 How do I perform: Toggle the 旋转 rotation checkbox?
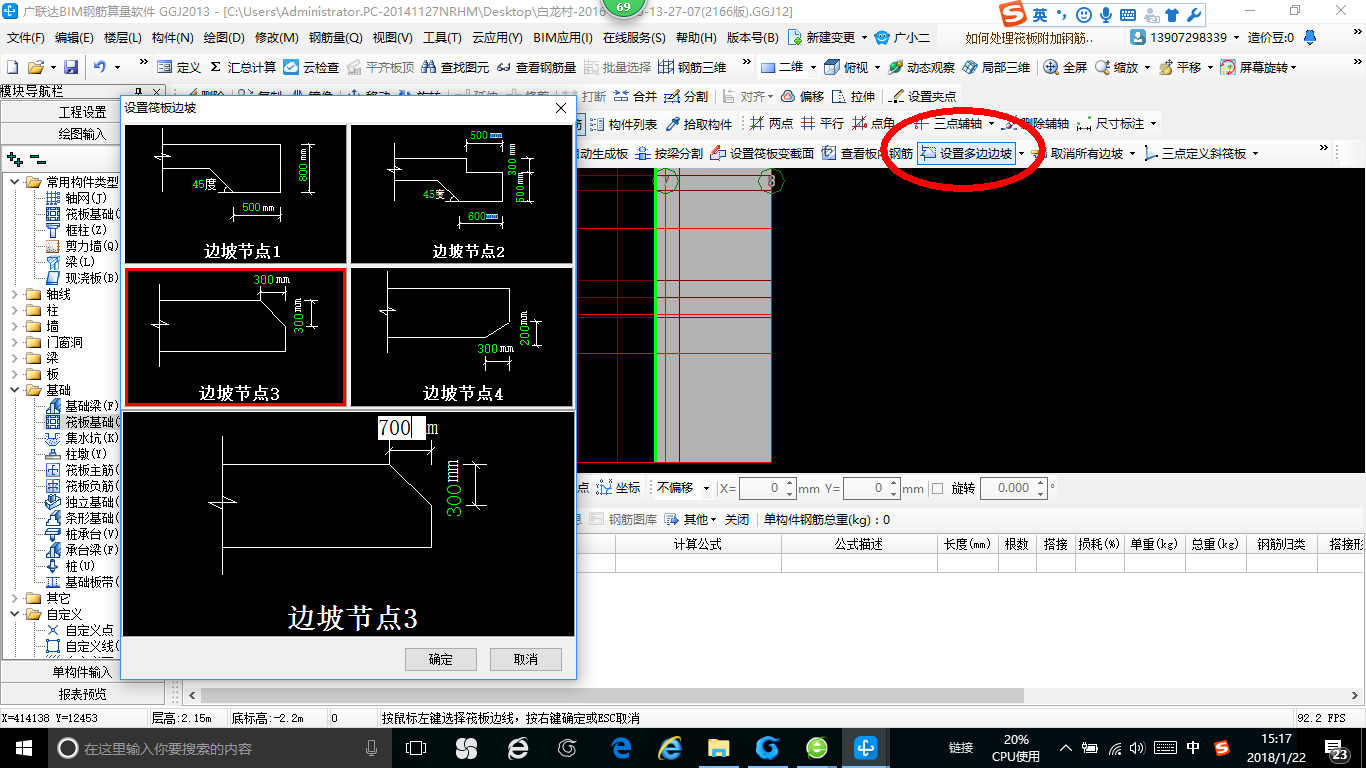[x=937, y=488]
